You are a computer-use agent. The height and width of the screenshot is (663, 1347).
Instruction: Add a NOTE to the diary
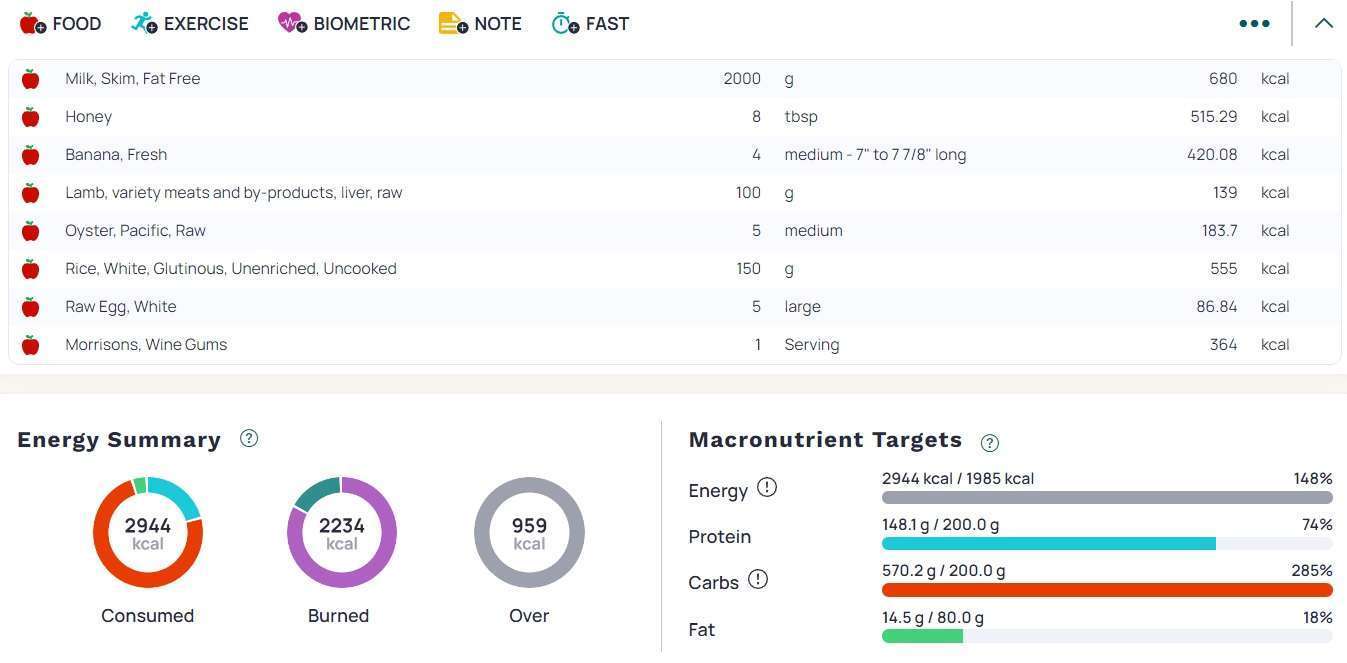480,23
